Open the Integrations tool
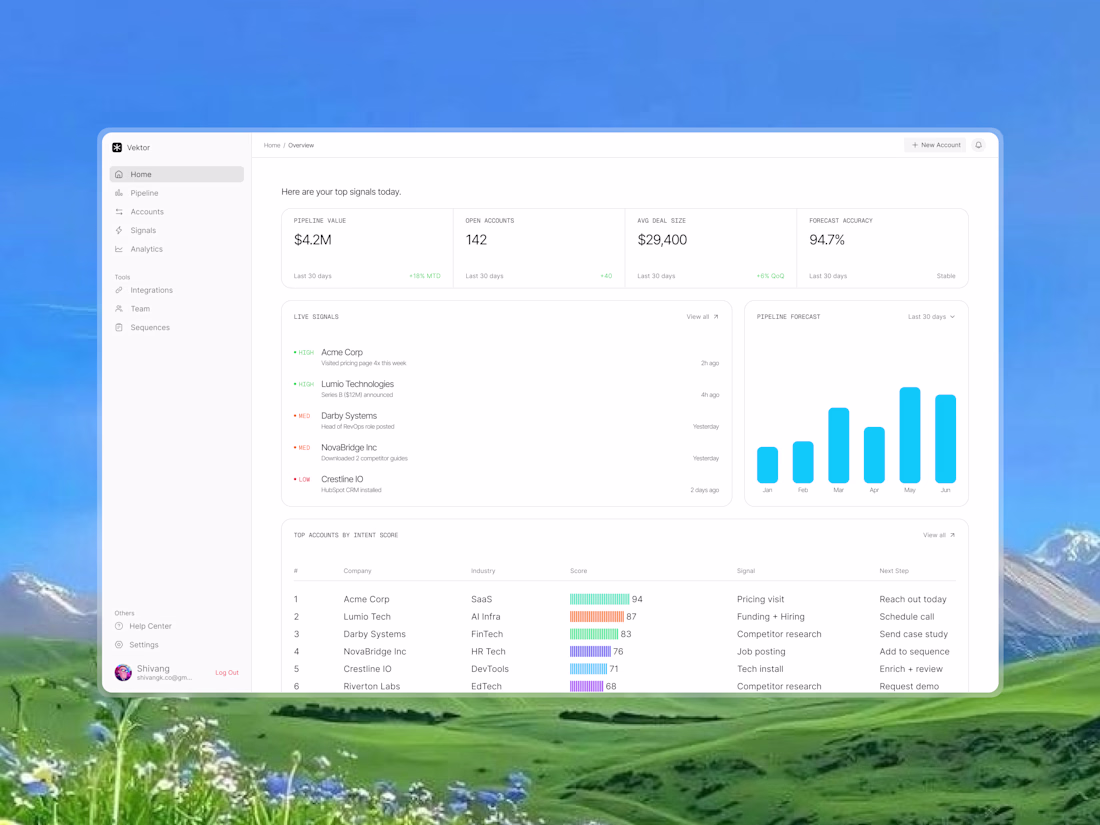This screenshot has width=1100, height=825. pyautogui.click(x=177, y=290)
